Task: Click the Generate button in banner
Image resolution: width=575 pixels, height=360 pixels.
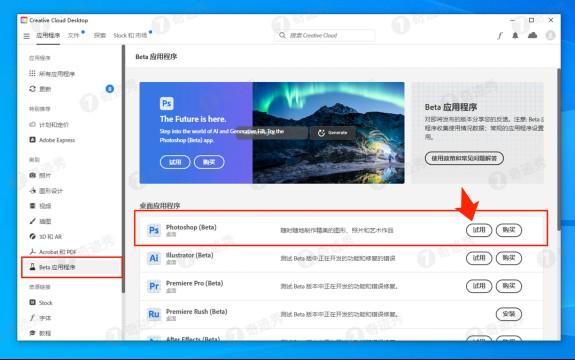Action: pyautogui.click(x=333, y=133)
